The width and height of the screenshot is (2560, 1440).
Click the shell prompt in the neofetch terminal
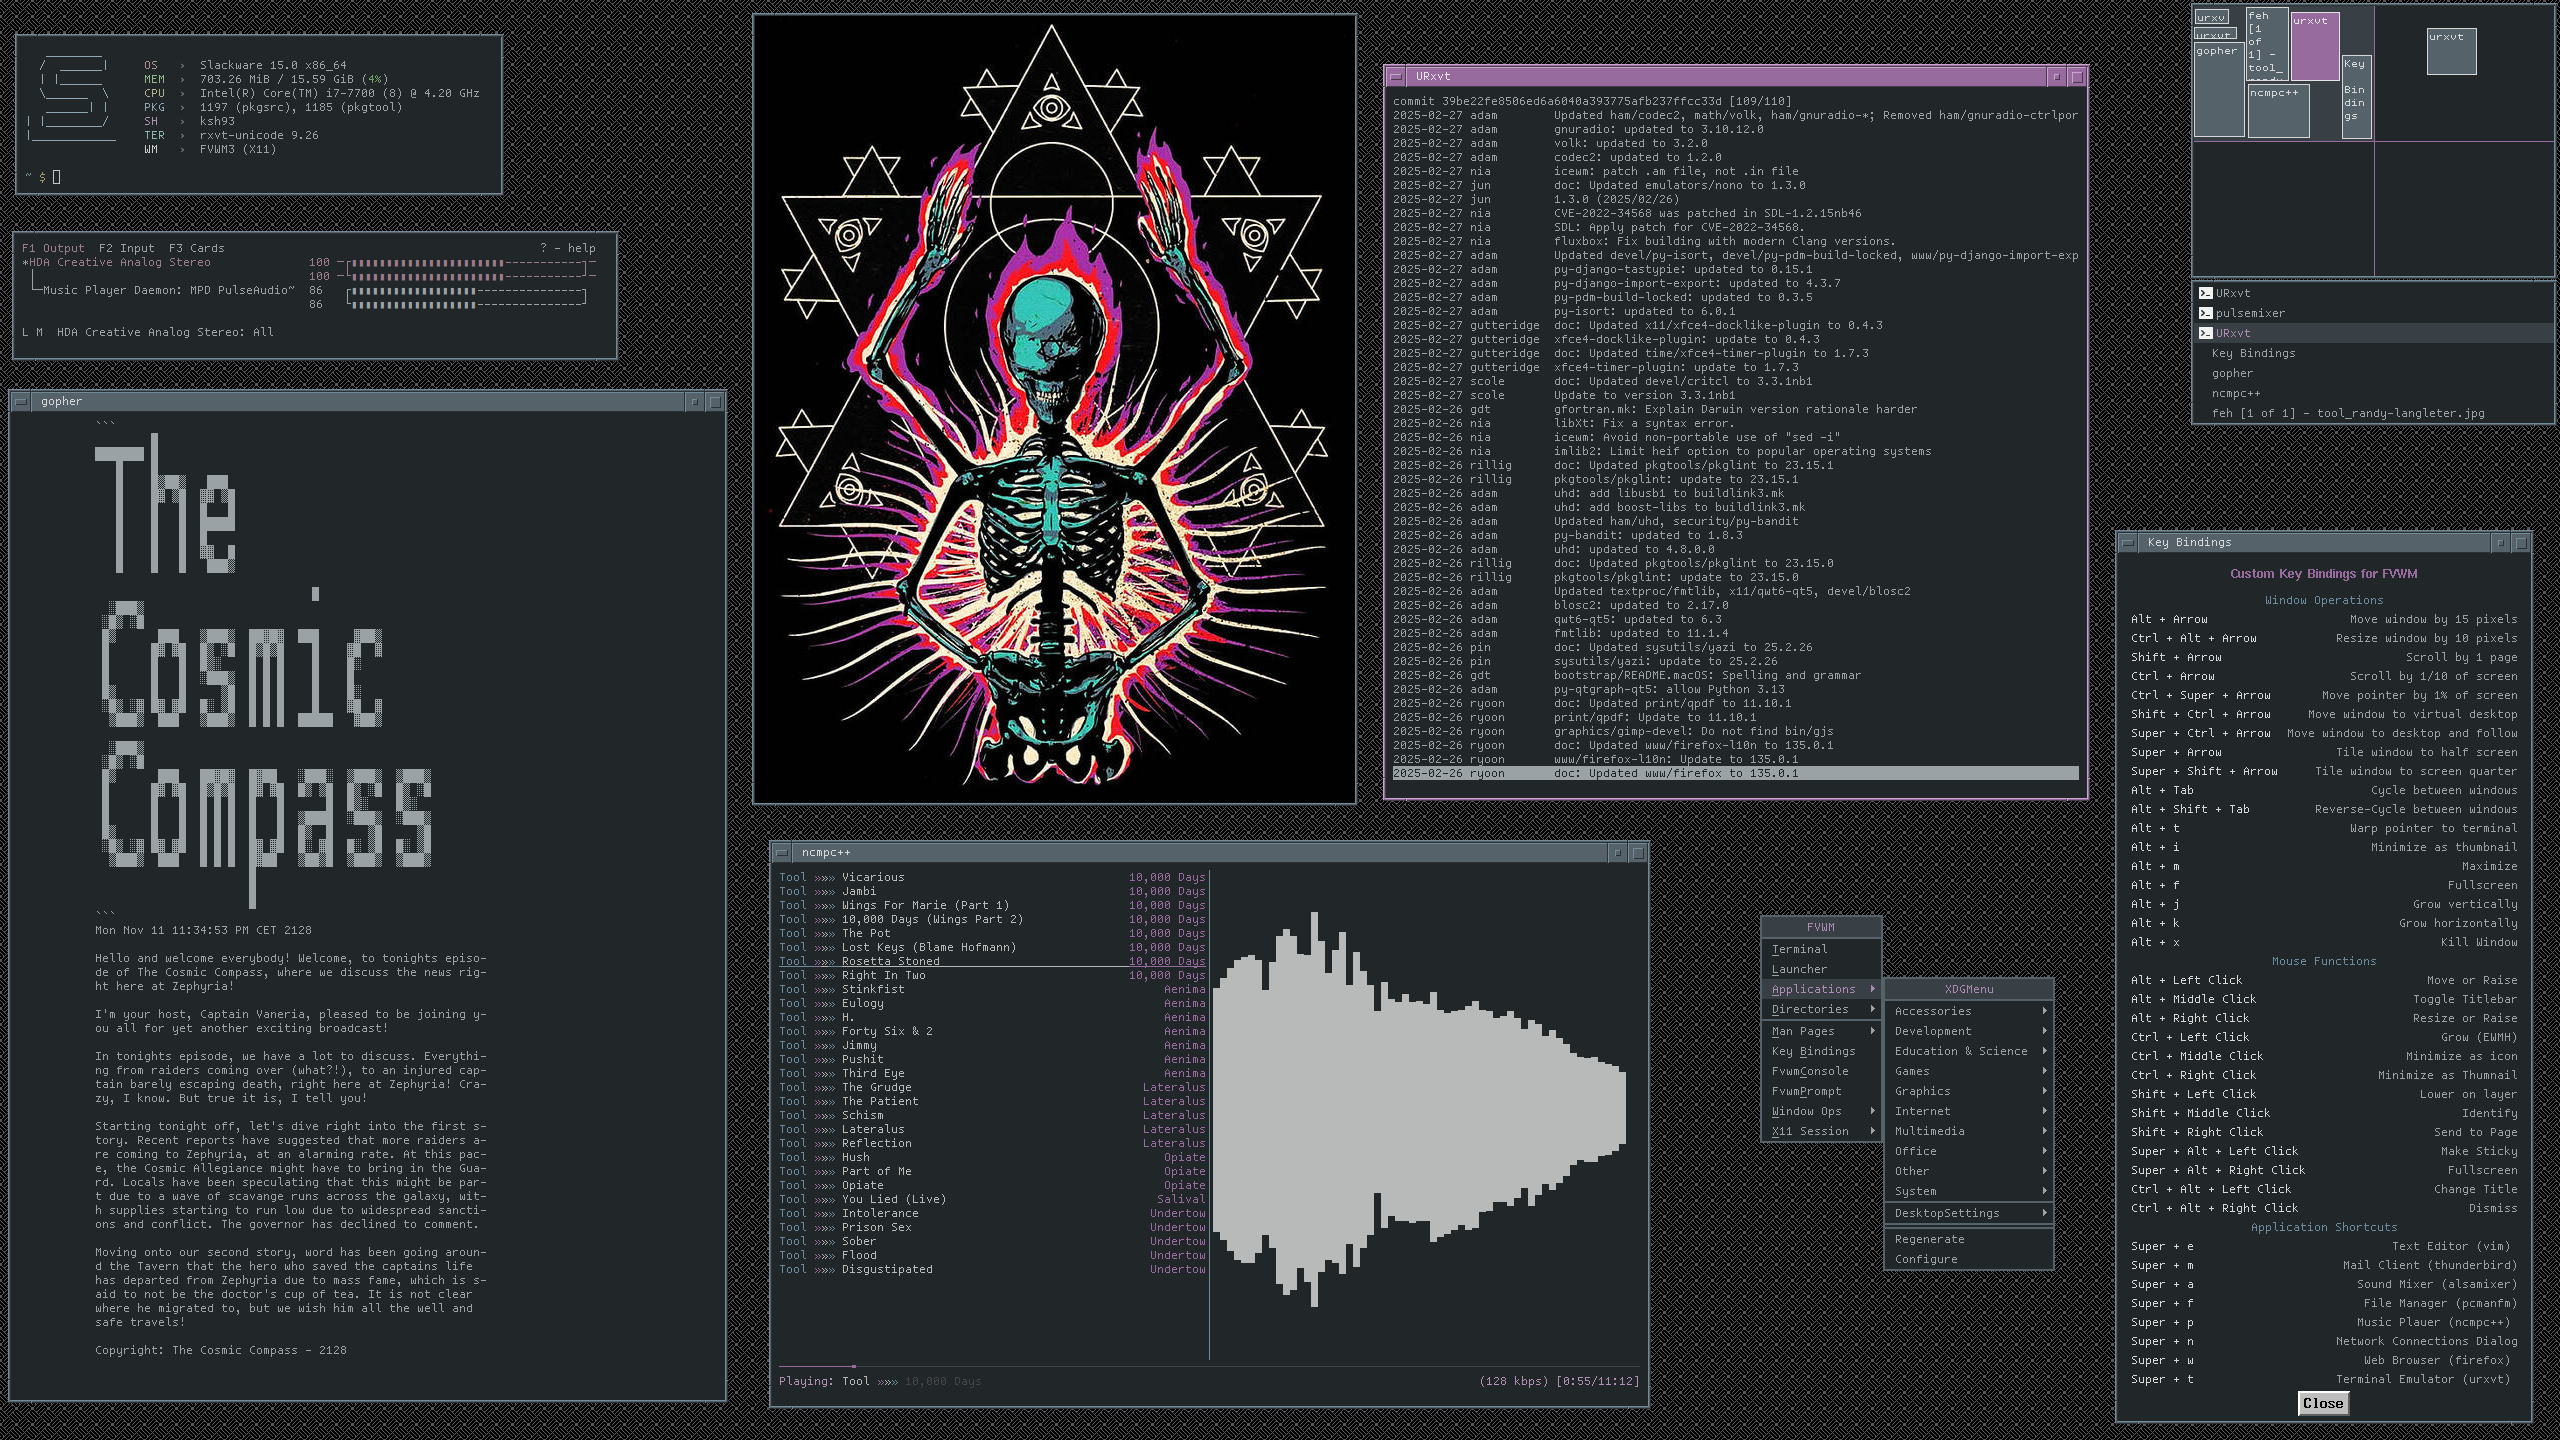42,177
